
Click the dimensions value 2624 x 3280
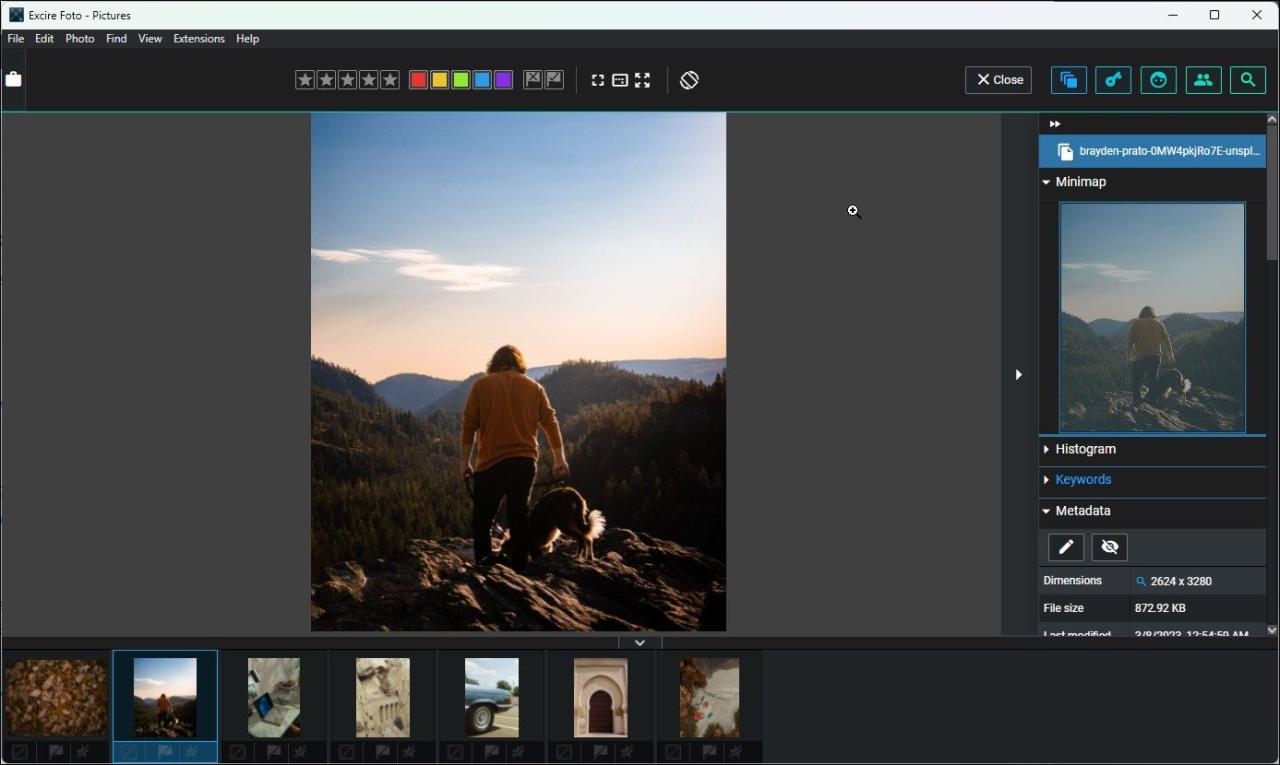(x=1181, y=581)
